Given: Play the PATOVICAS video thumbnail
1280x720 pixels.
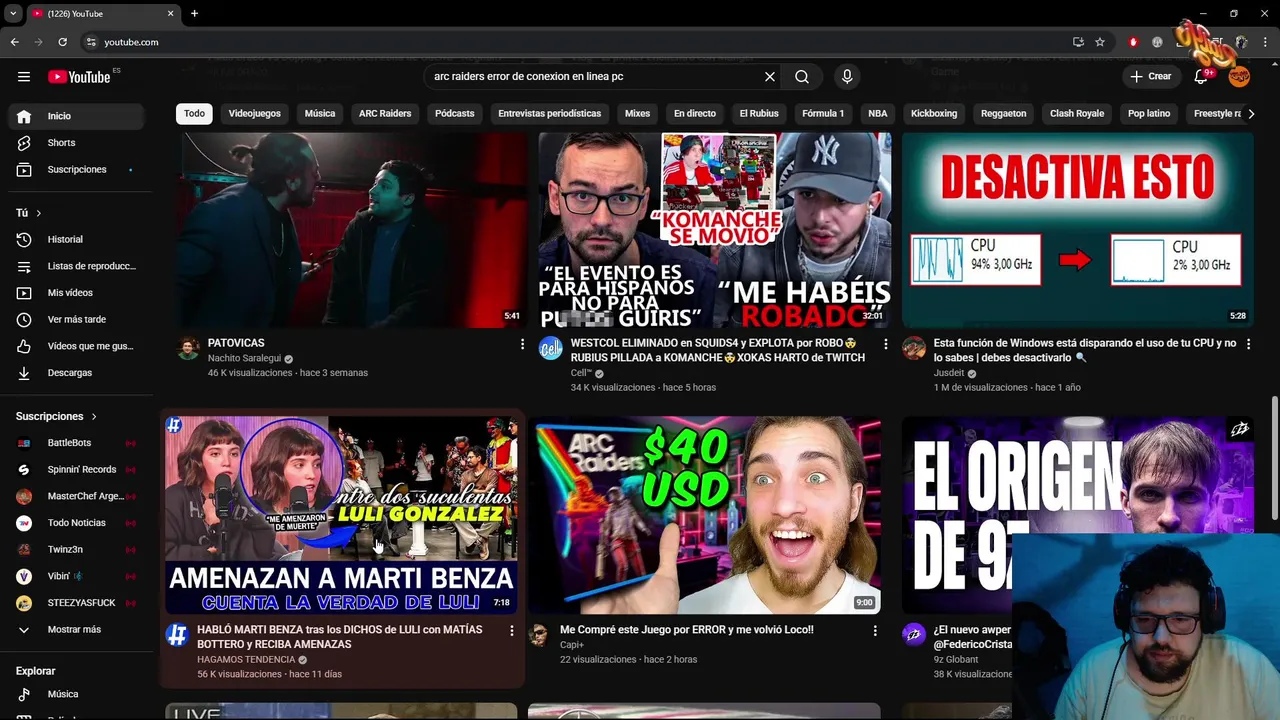Looking at the screenshot, I should click(x=352, y=230).
